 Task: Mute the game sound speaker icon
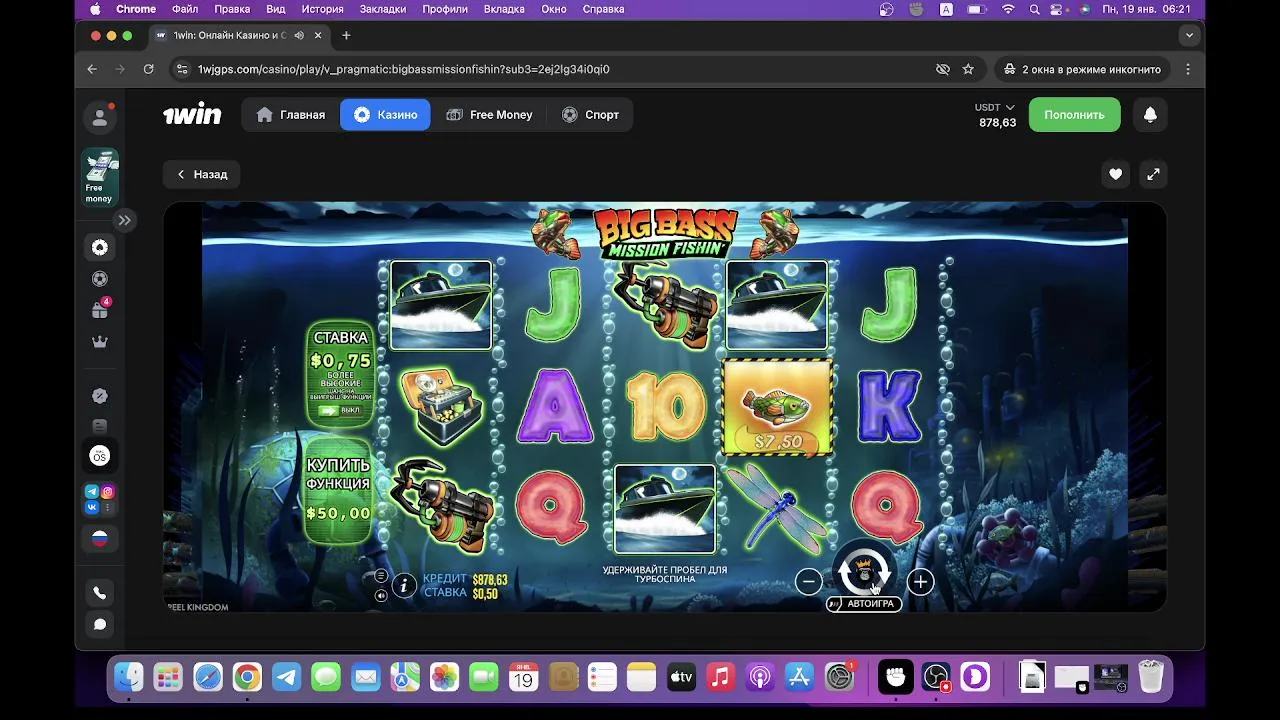tap(381, 595)
